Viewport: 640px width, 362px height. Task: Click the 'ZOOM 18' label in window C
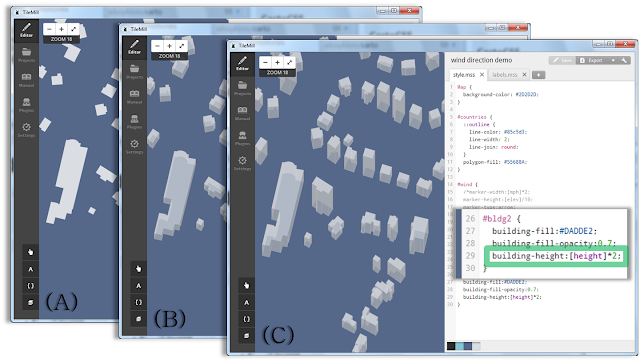(x=277, y=73)
